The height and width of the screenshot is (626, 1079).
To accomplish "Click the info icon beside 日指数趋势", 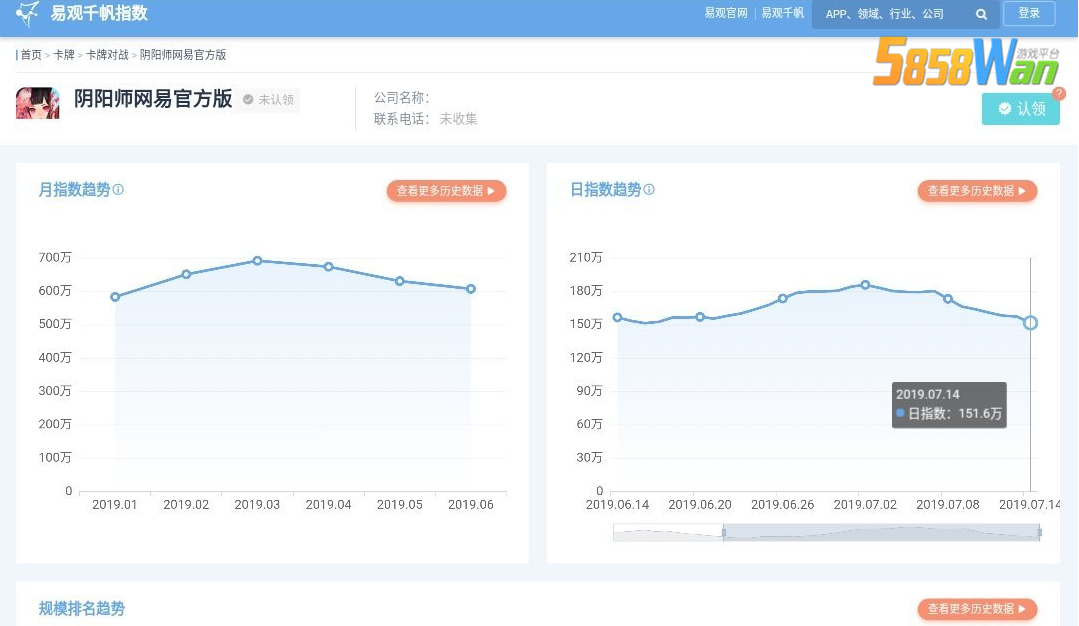I will (x=649, y=189).
